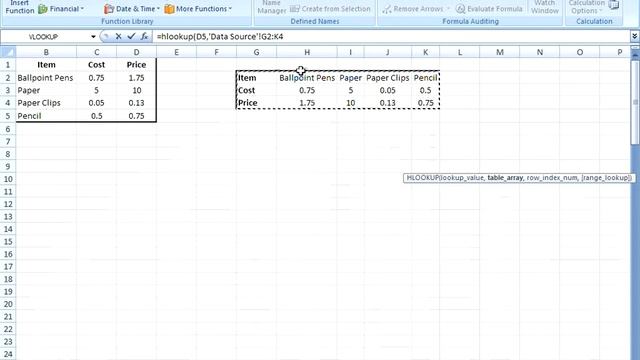Select column G header

[x=256, y=52]
